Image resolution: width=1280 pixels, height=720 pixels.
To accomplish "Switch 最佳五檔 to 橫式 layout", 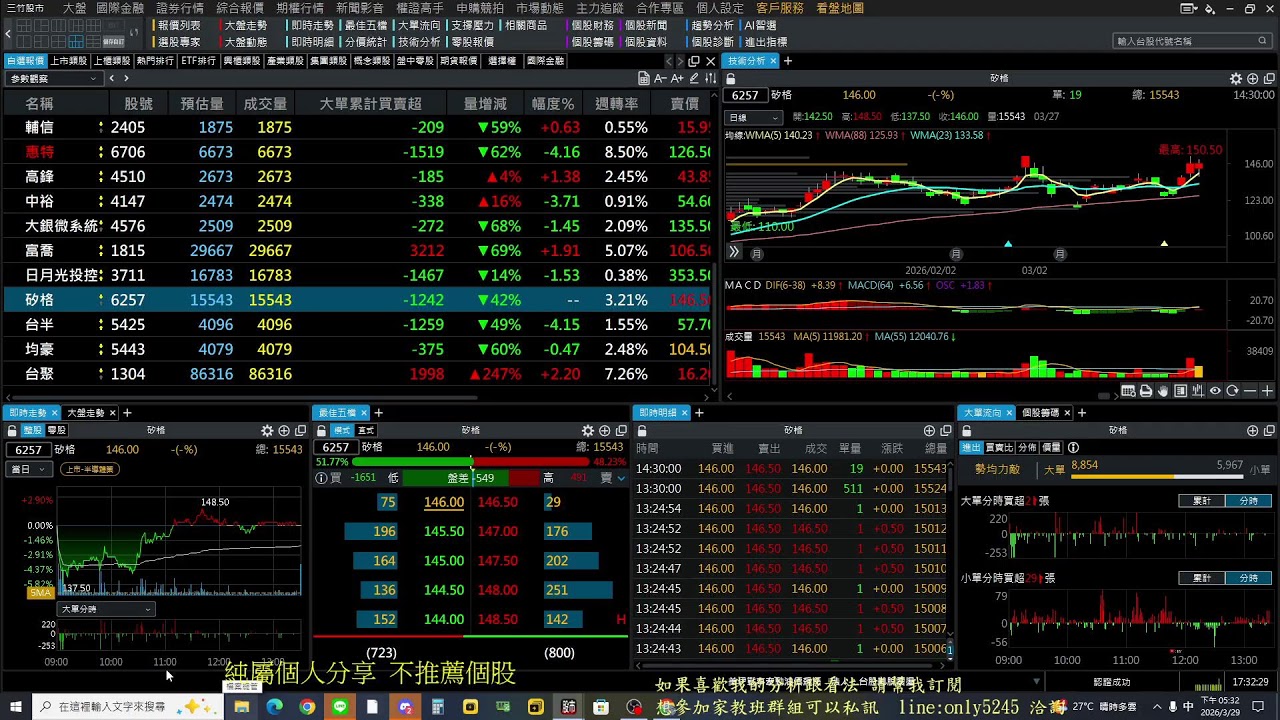I will [342, 431].
